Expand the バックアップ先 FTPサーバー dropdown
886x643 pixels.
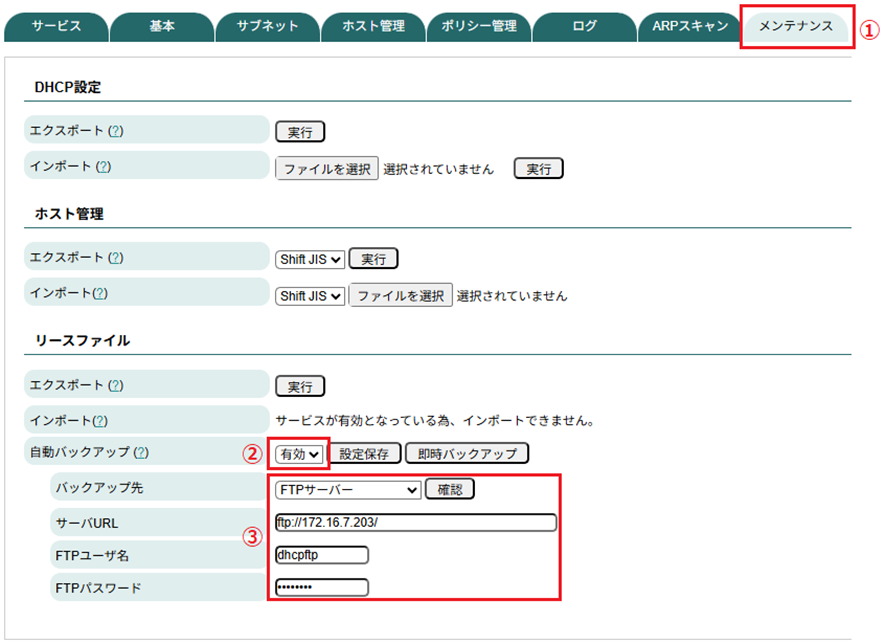(x=347, y=490)
